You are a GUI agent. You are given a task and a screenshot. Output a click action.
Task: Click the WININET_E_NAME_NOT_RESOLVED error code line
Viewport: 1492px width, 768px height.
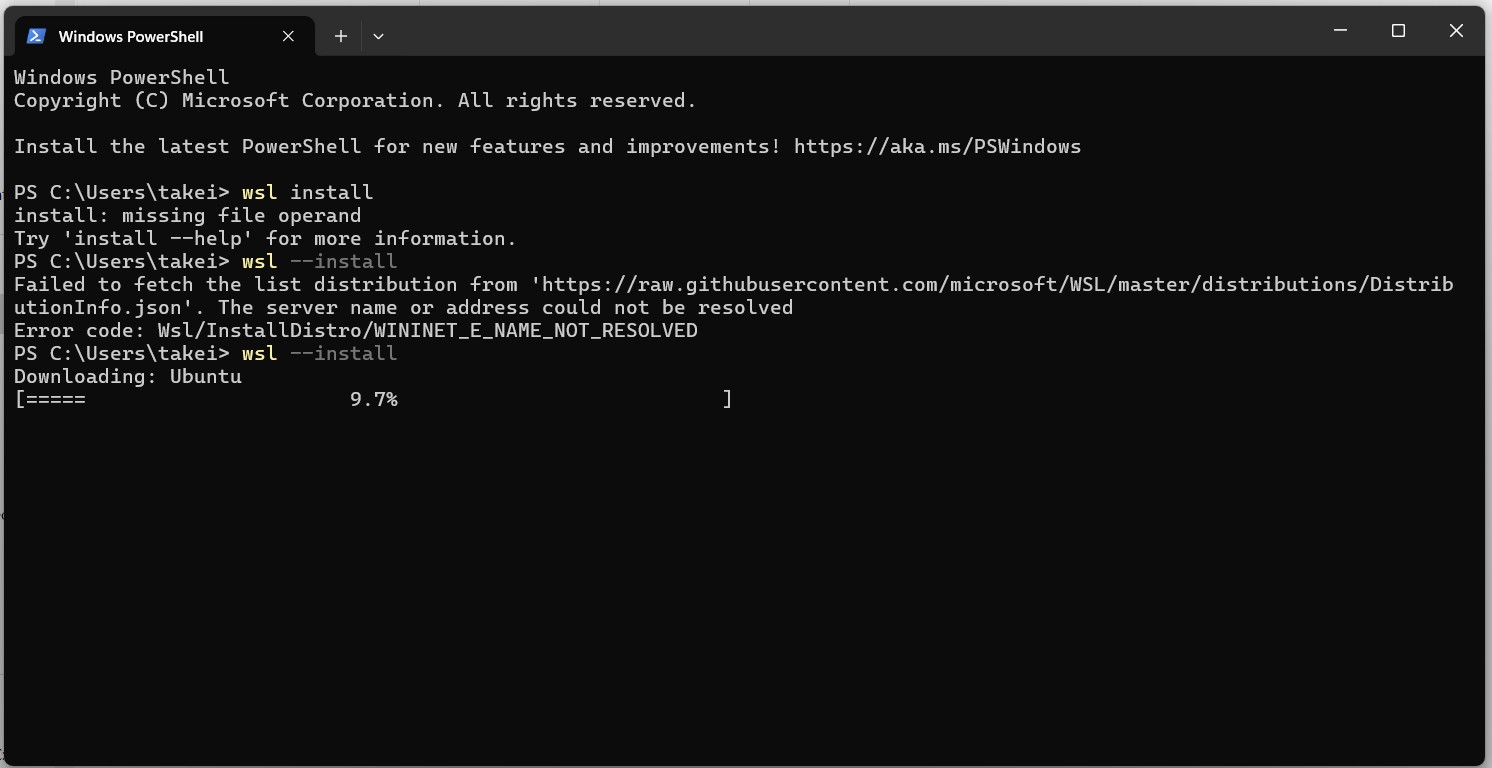click(x=356, y=330)
